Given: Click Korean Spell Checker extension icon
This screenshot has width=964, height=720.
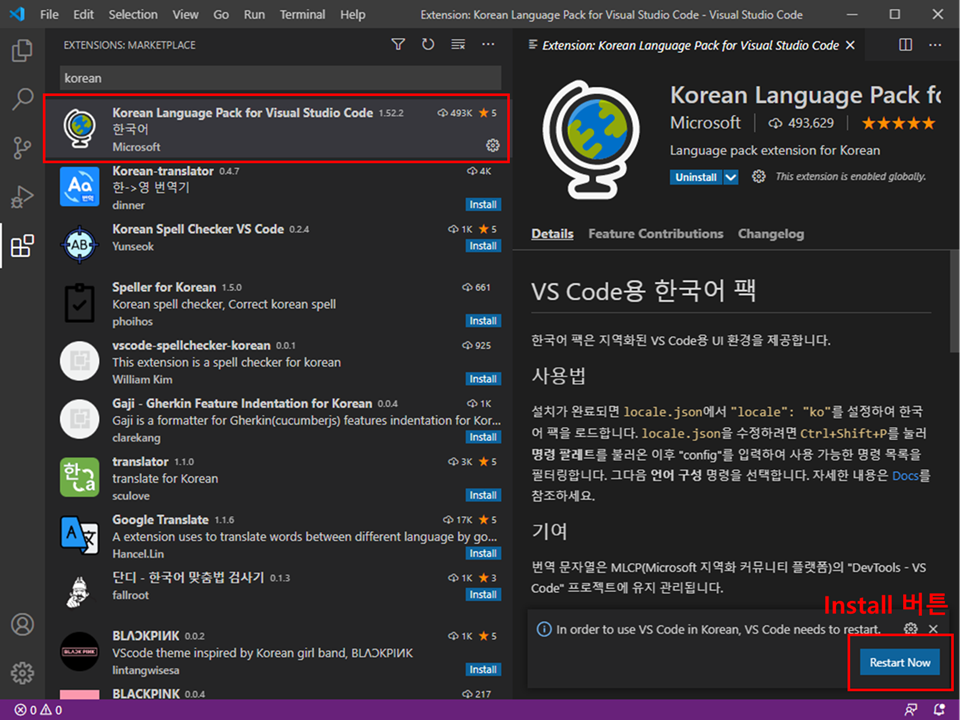Looking at the screenshot, I should (79, 244).
